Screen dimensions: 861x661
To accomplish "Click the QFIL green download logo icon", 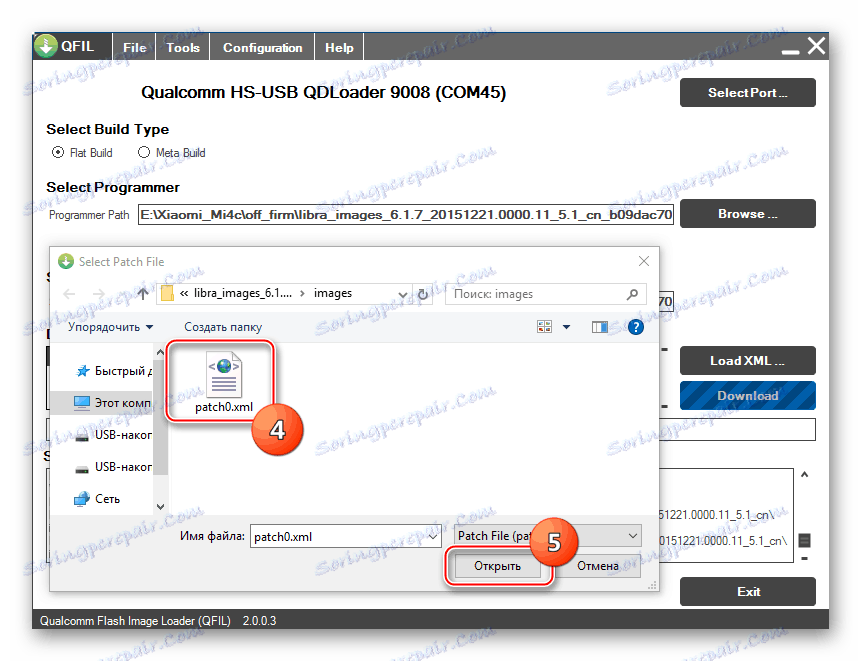I will coord(46,46).
